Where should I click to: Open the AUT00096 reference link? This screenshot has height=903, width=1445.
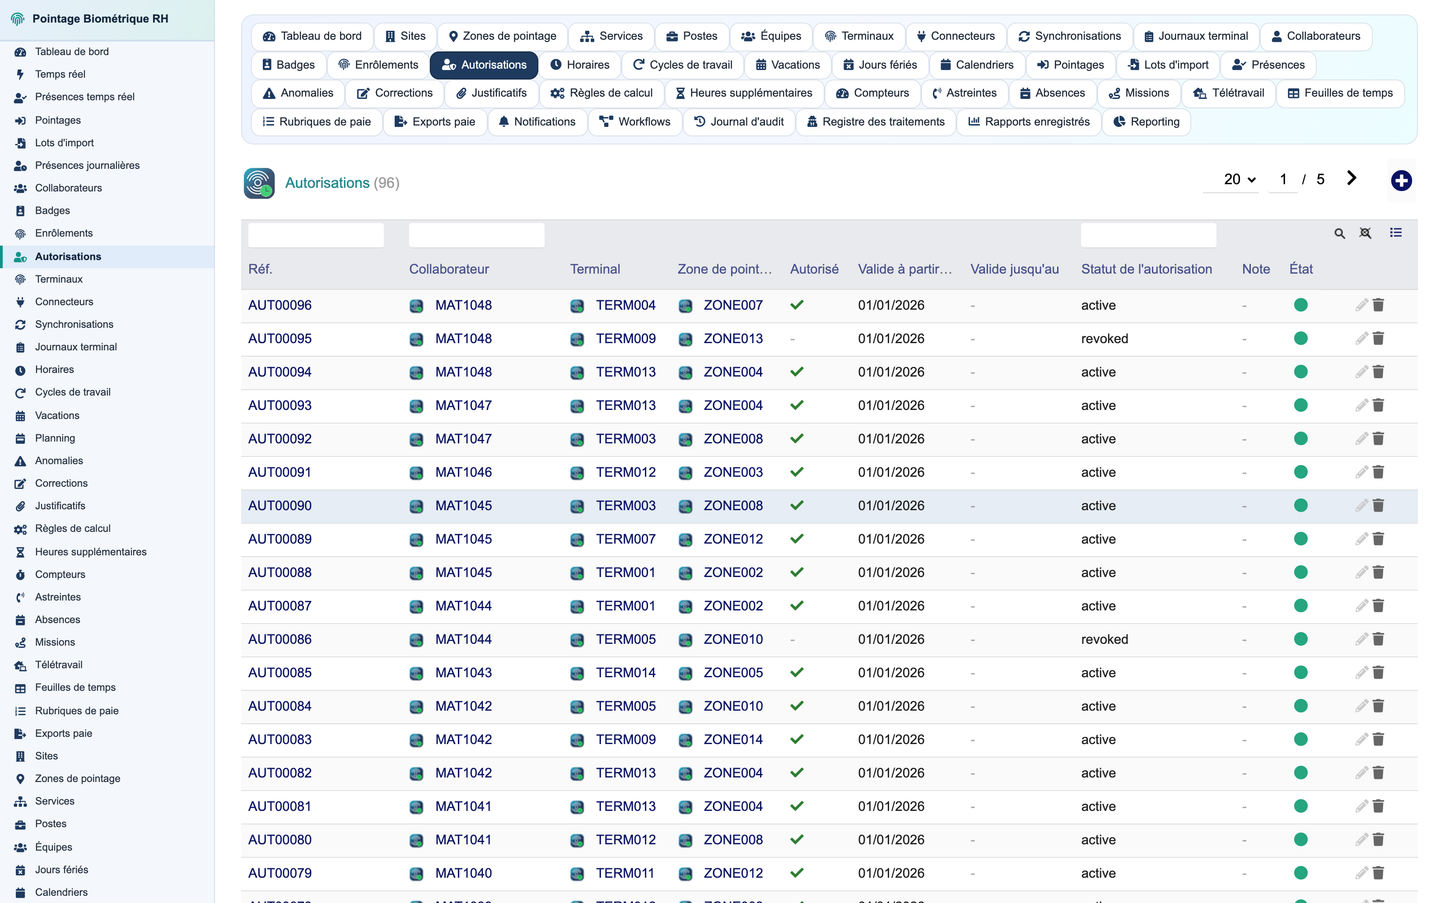[280, 305]
